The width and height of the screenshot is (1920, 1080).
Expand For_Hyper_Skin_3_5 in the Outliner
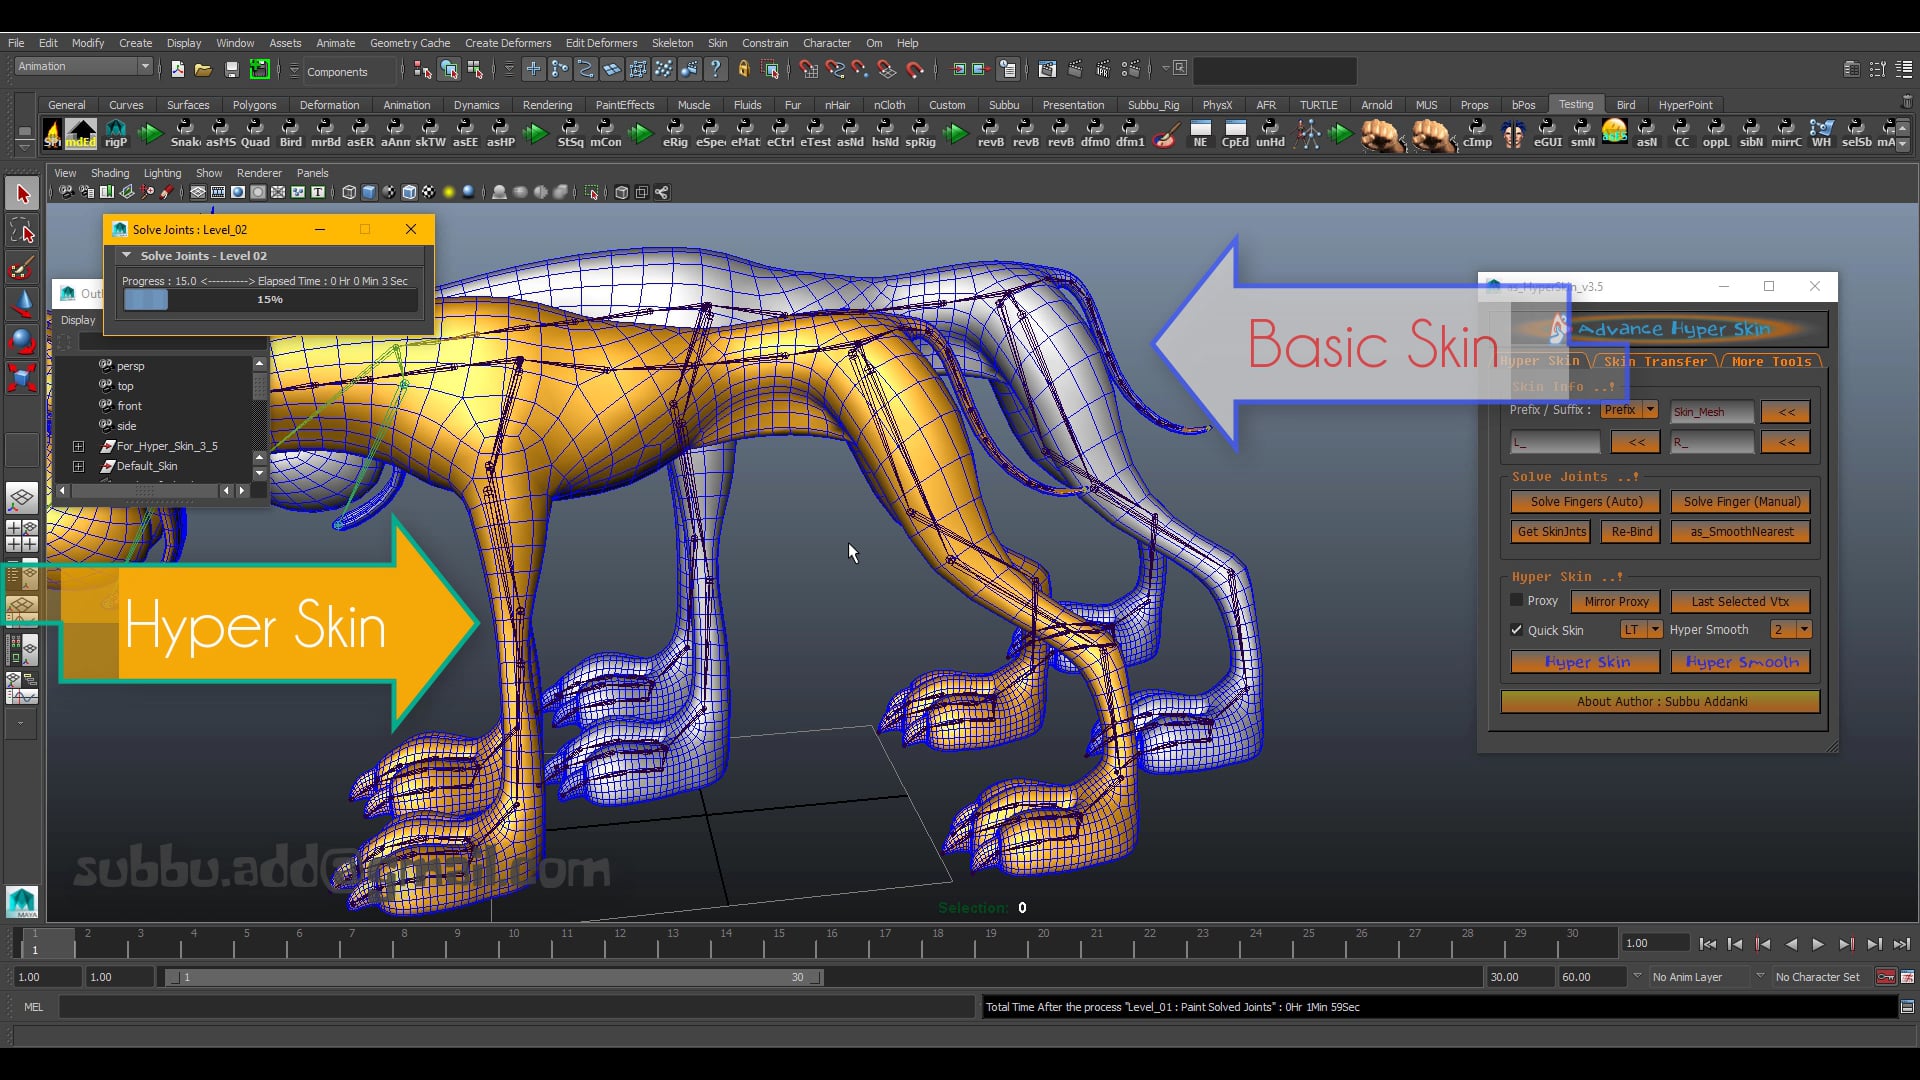[x=79, y=446]
